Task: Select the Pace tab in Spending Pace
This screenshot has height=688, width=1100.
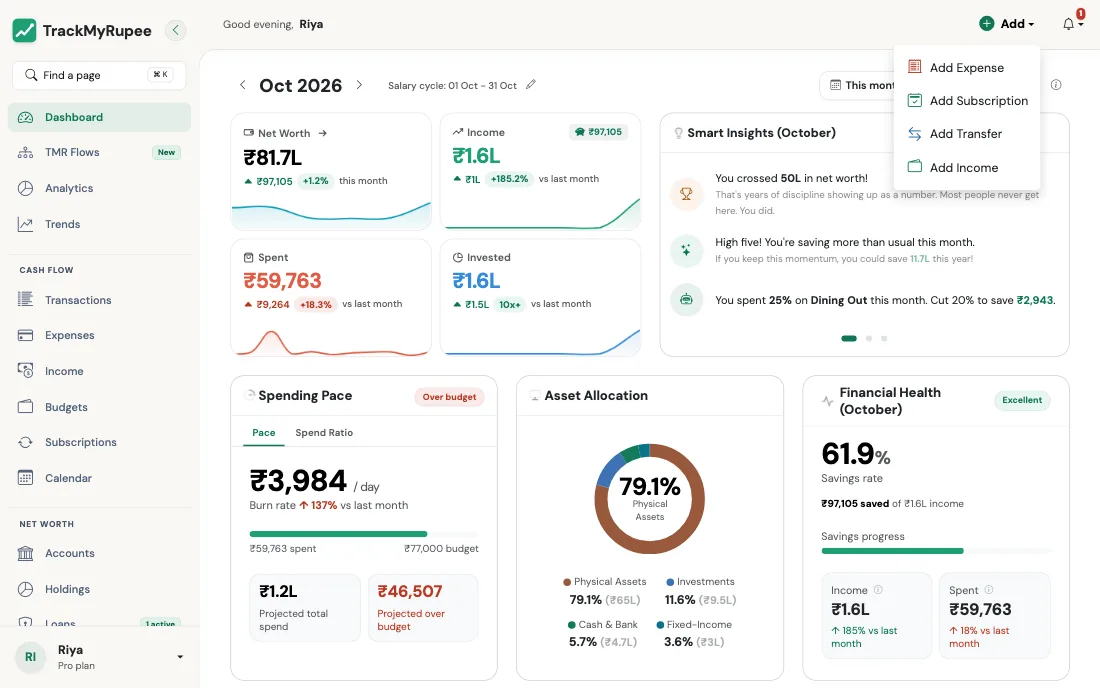Action: [264, 433]
